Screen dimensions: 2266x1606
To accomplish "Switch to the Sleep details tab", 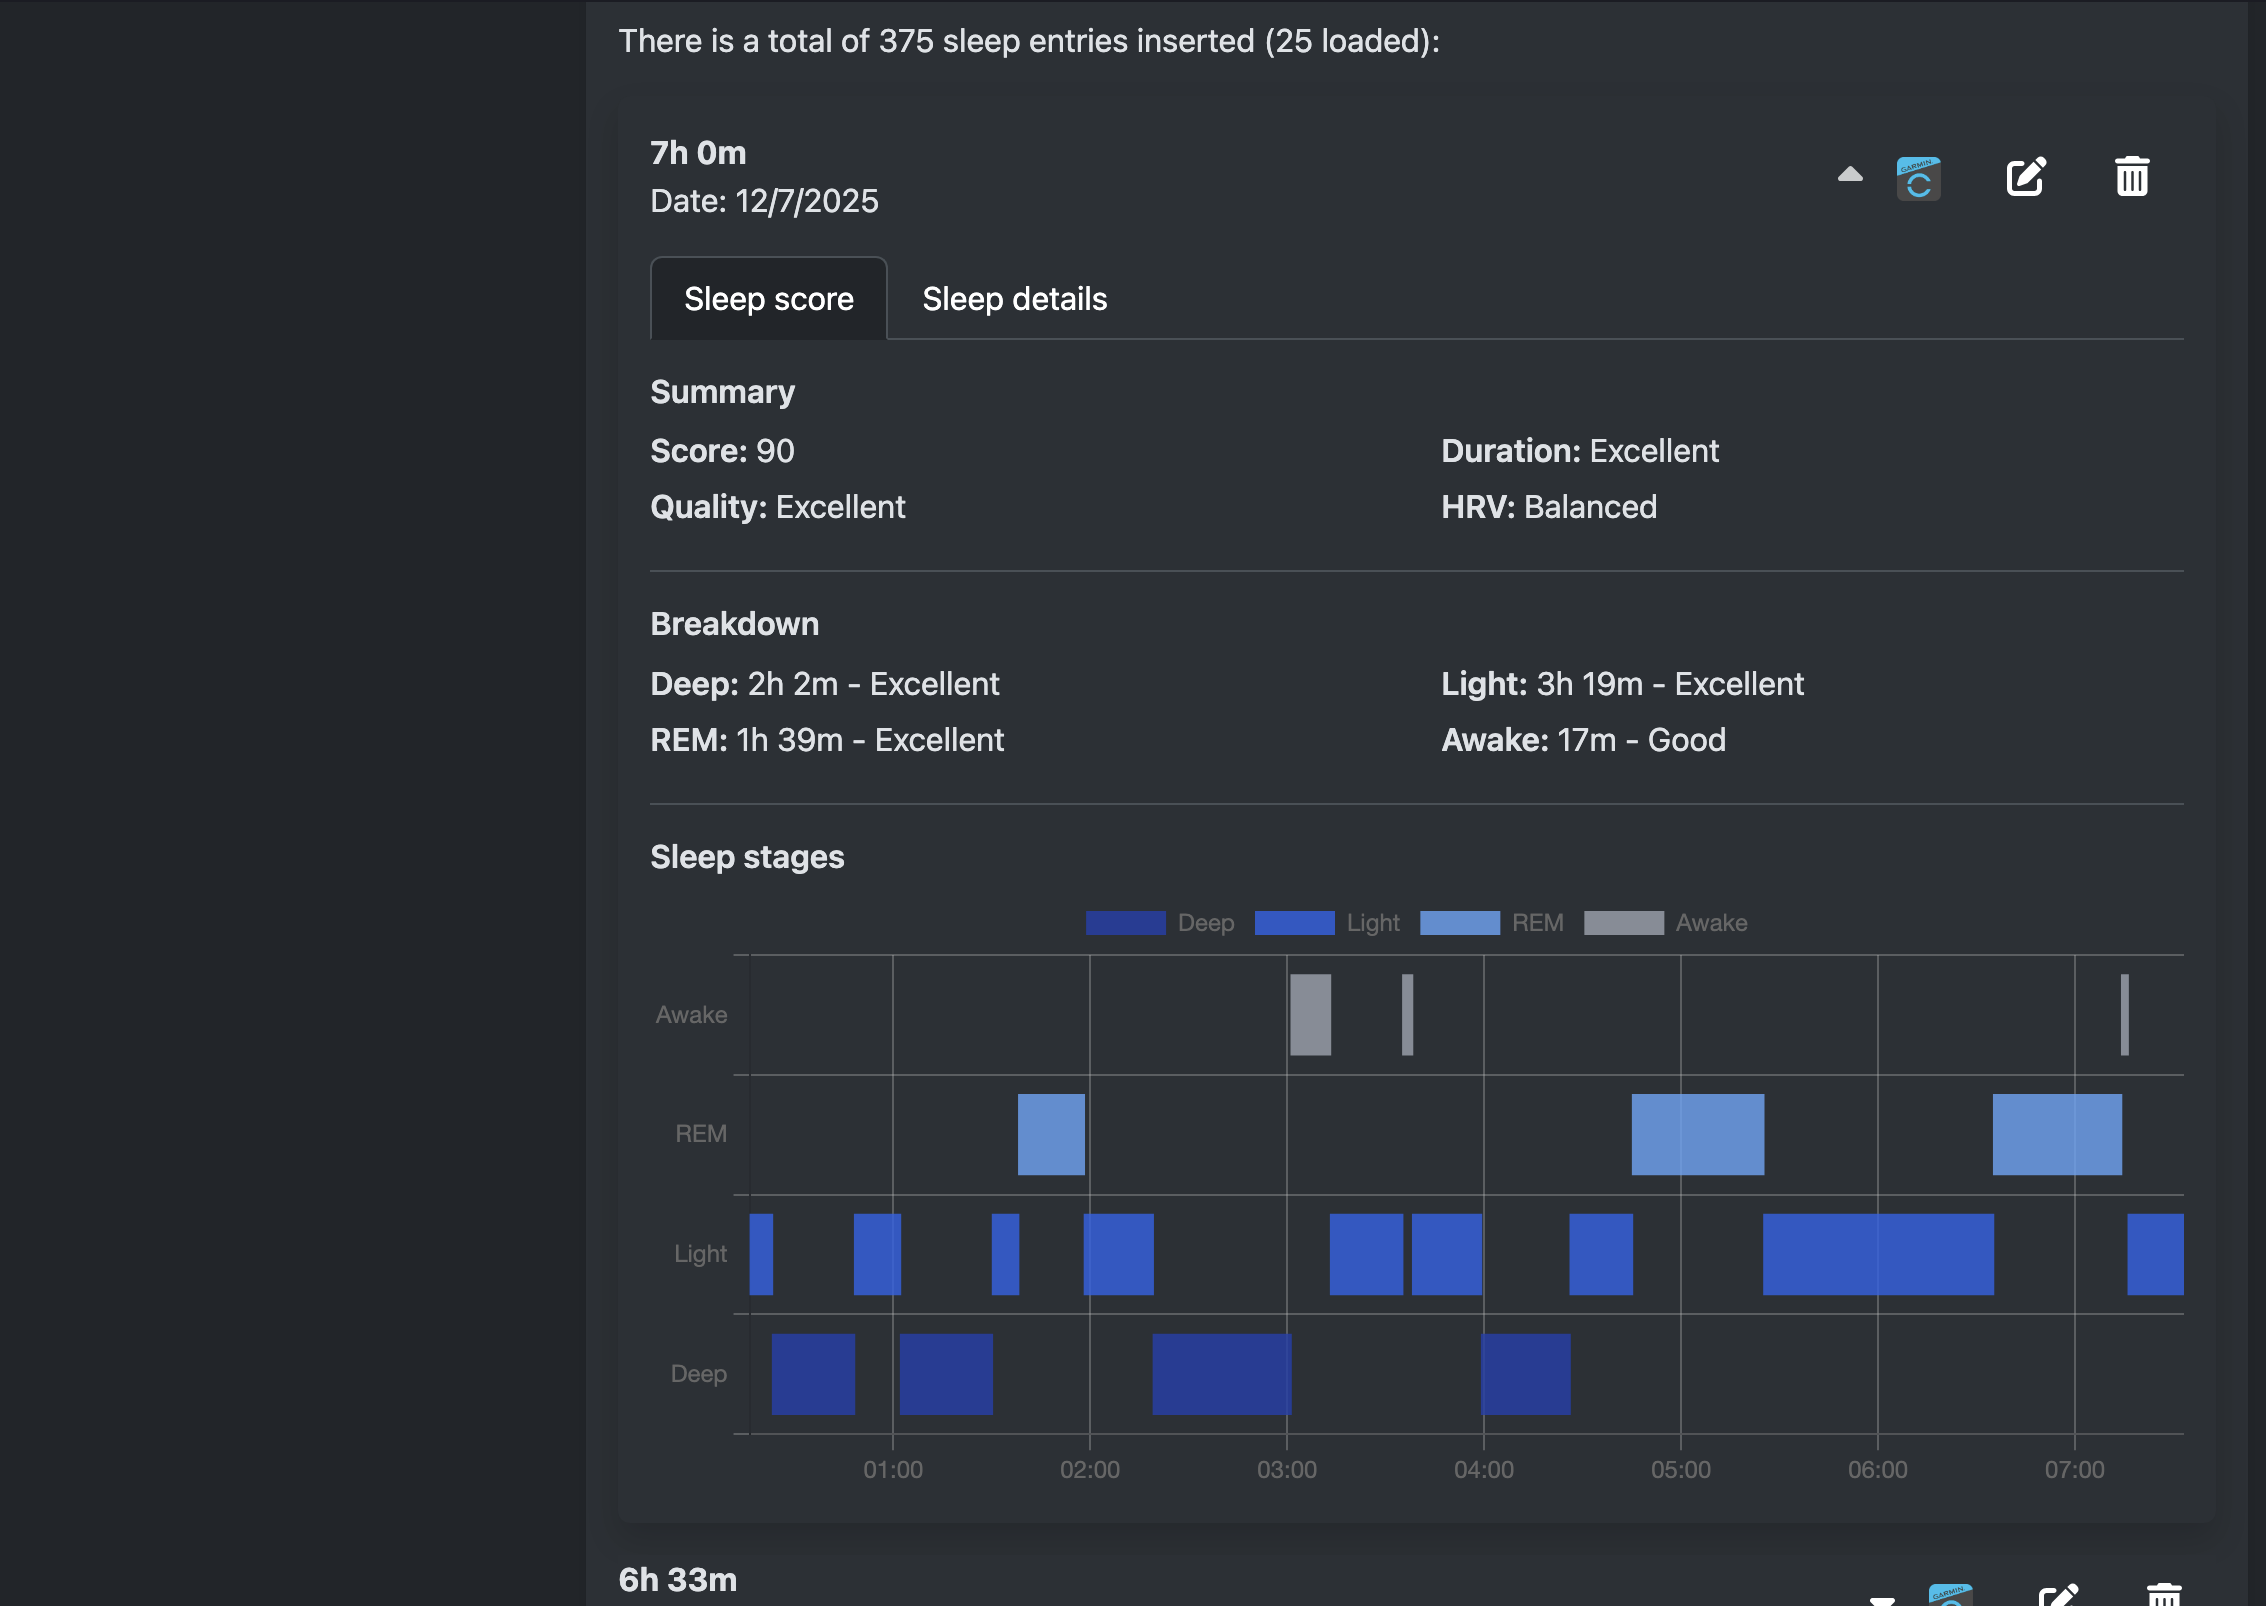I will [x=1014, y=298].
